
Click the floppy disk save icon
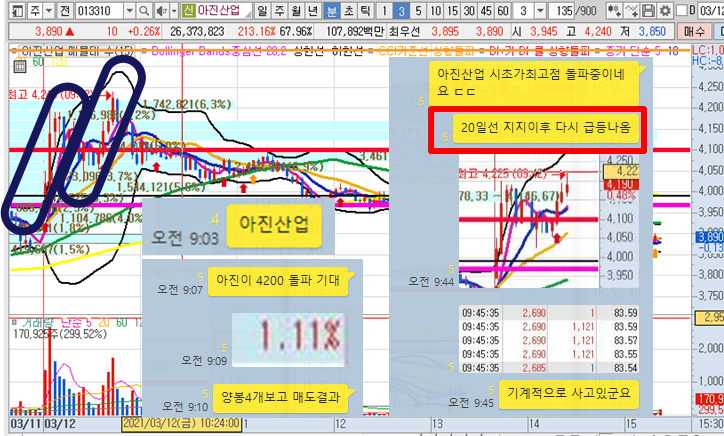coord(648,10)
